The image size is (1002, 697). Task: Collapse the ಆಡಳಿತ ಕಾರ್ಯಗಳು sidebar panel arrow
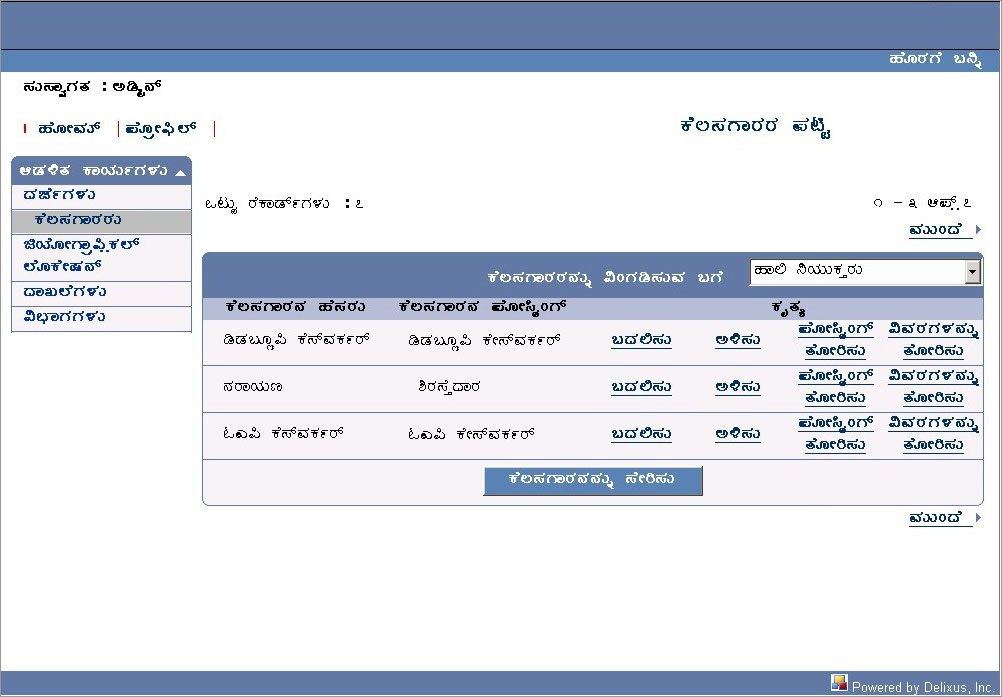click(180, 172)
